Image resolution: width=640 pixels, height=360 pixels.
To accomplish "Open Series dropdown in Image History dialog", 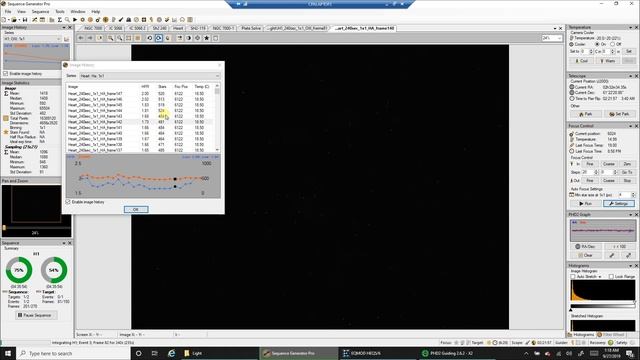I will pyautogui.click(x=150, y=76).
